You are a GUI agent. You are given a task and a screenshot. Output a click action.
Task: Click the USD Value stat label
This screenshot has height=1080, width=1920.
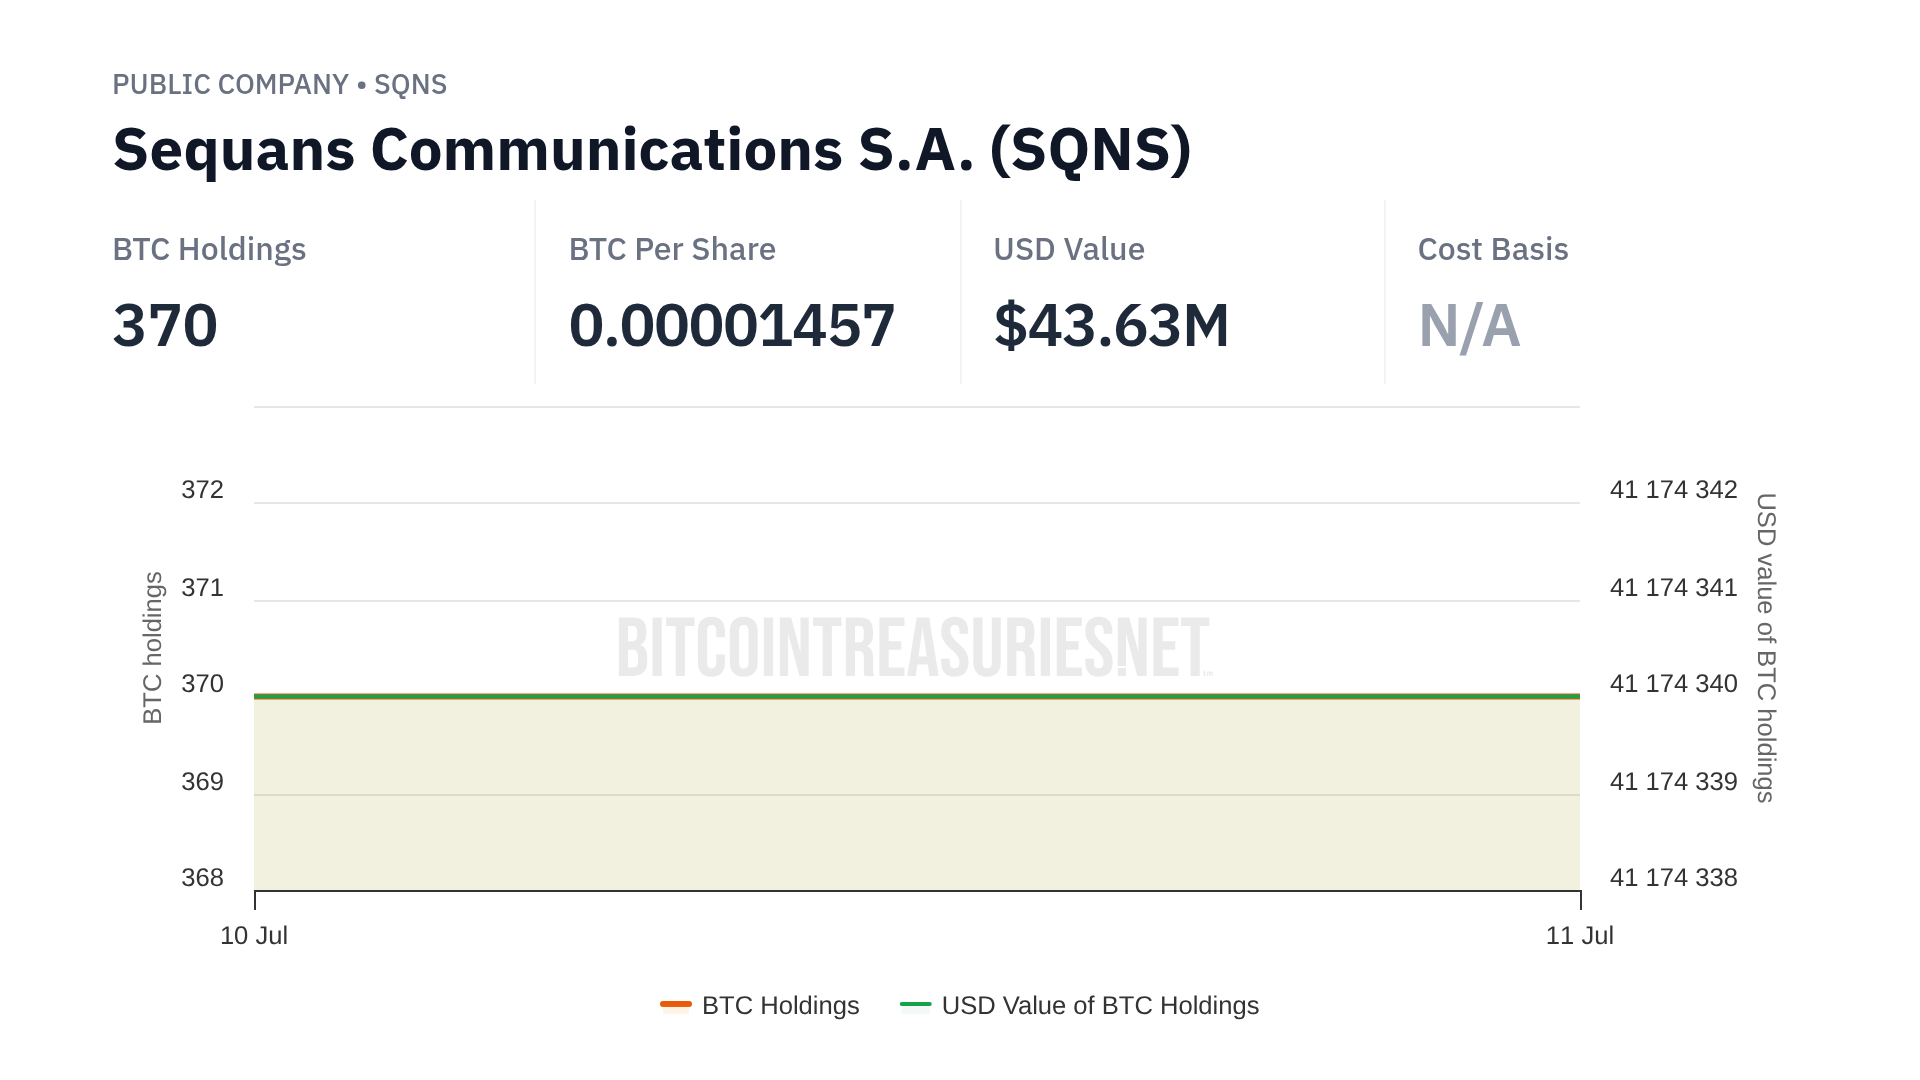[1068, 249]
